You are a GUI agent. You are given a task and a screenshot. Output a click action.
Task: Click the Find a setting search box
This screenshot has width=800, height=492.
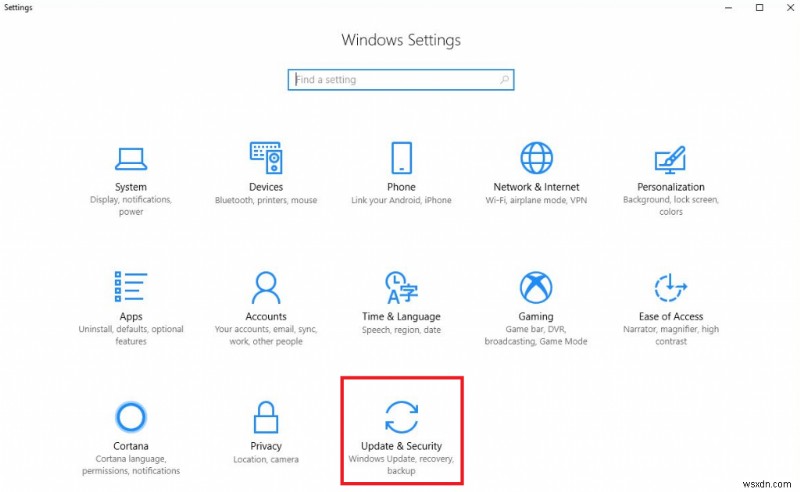click(401, 80)
